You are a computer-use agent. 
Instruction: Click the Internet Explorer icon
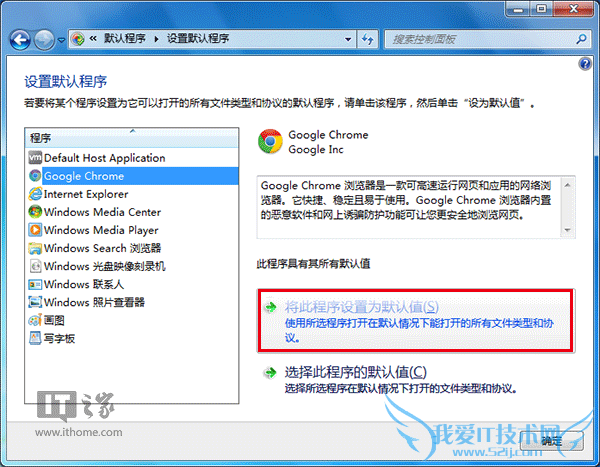[x=35, y=194]
